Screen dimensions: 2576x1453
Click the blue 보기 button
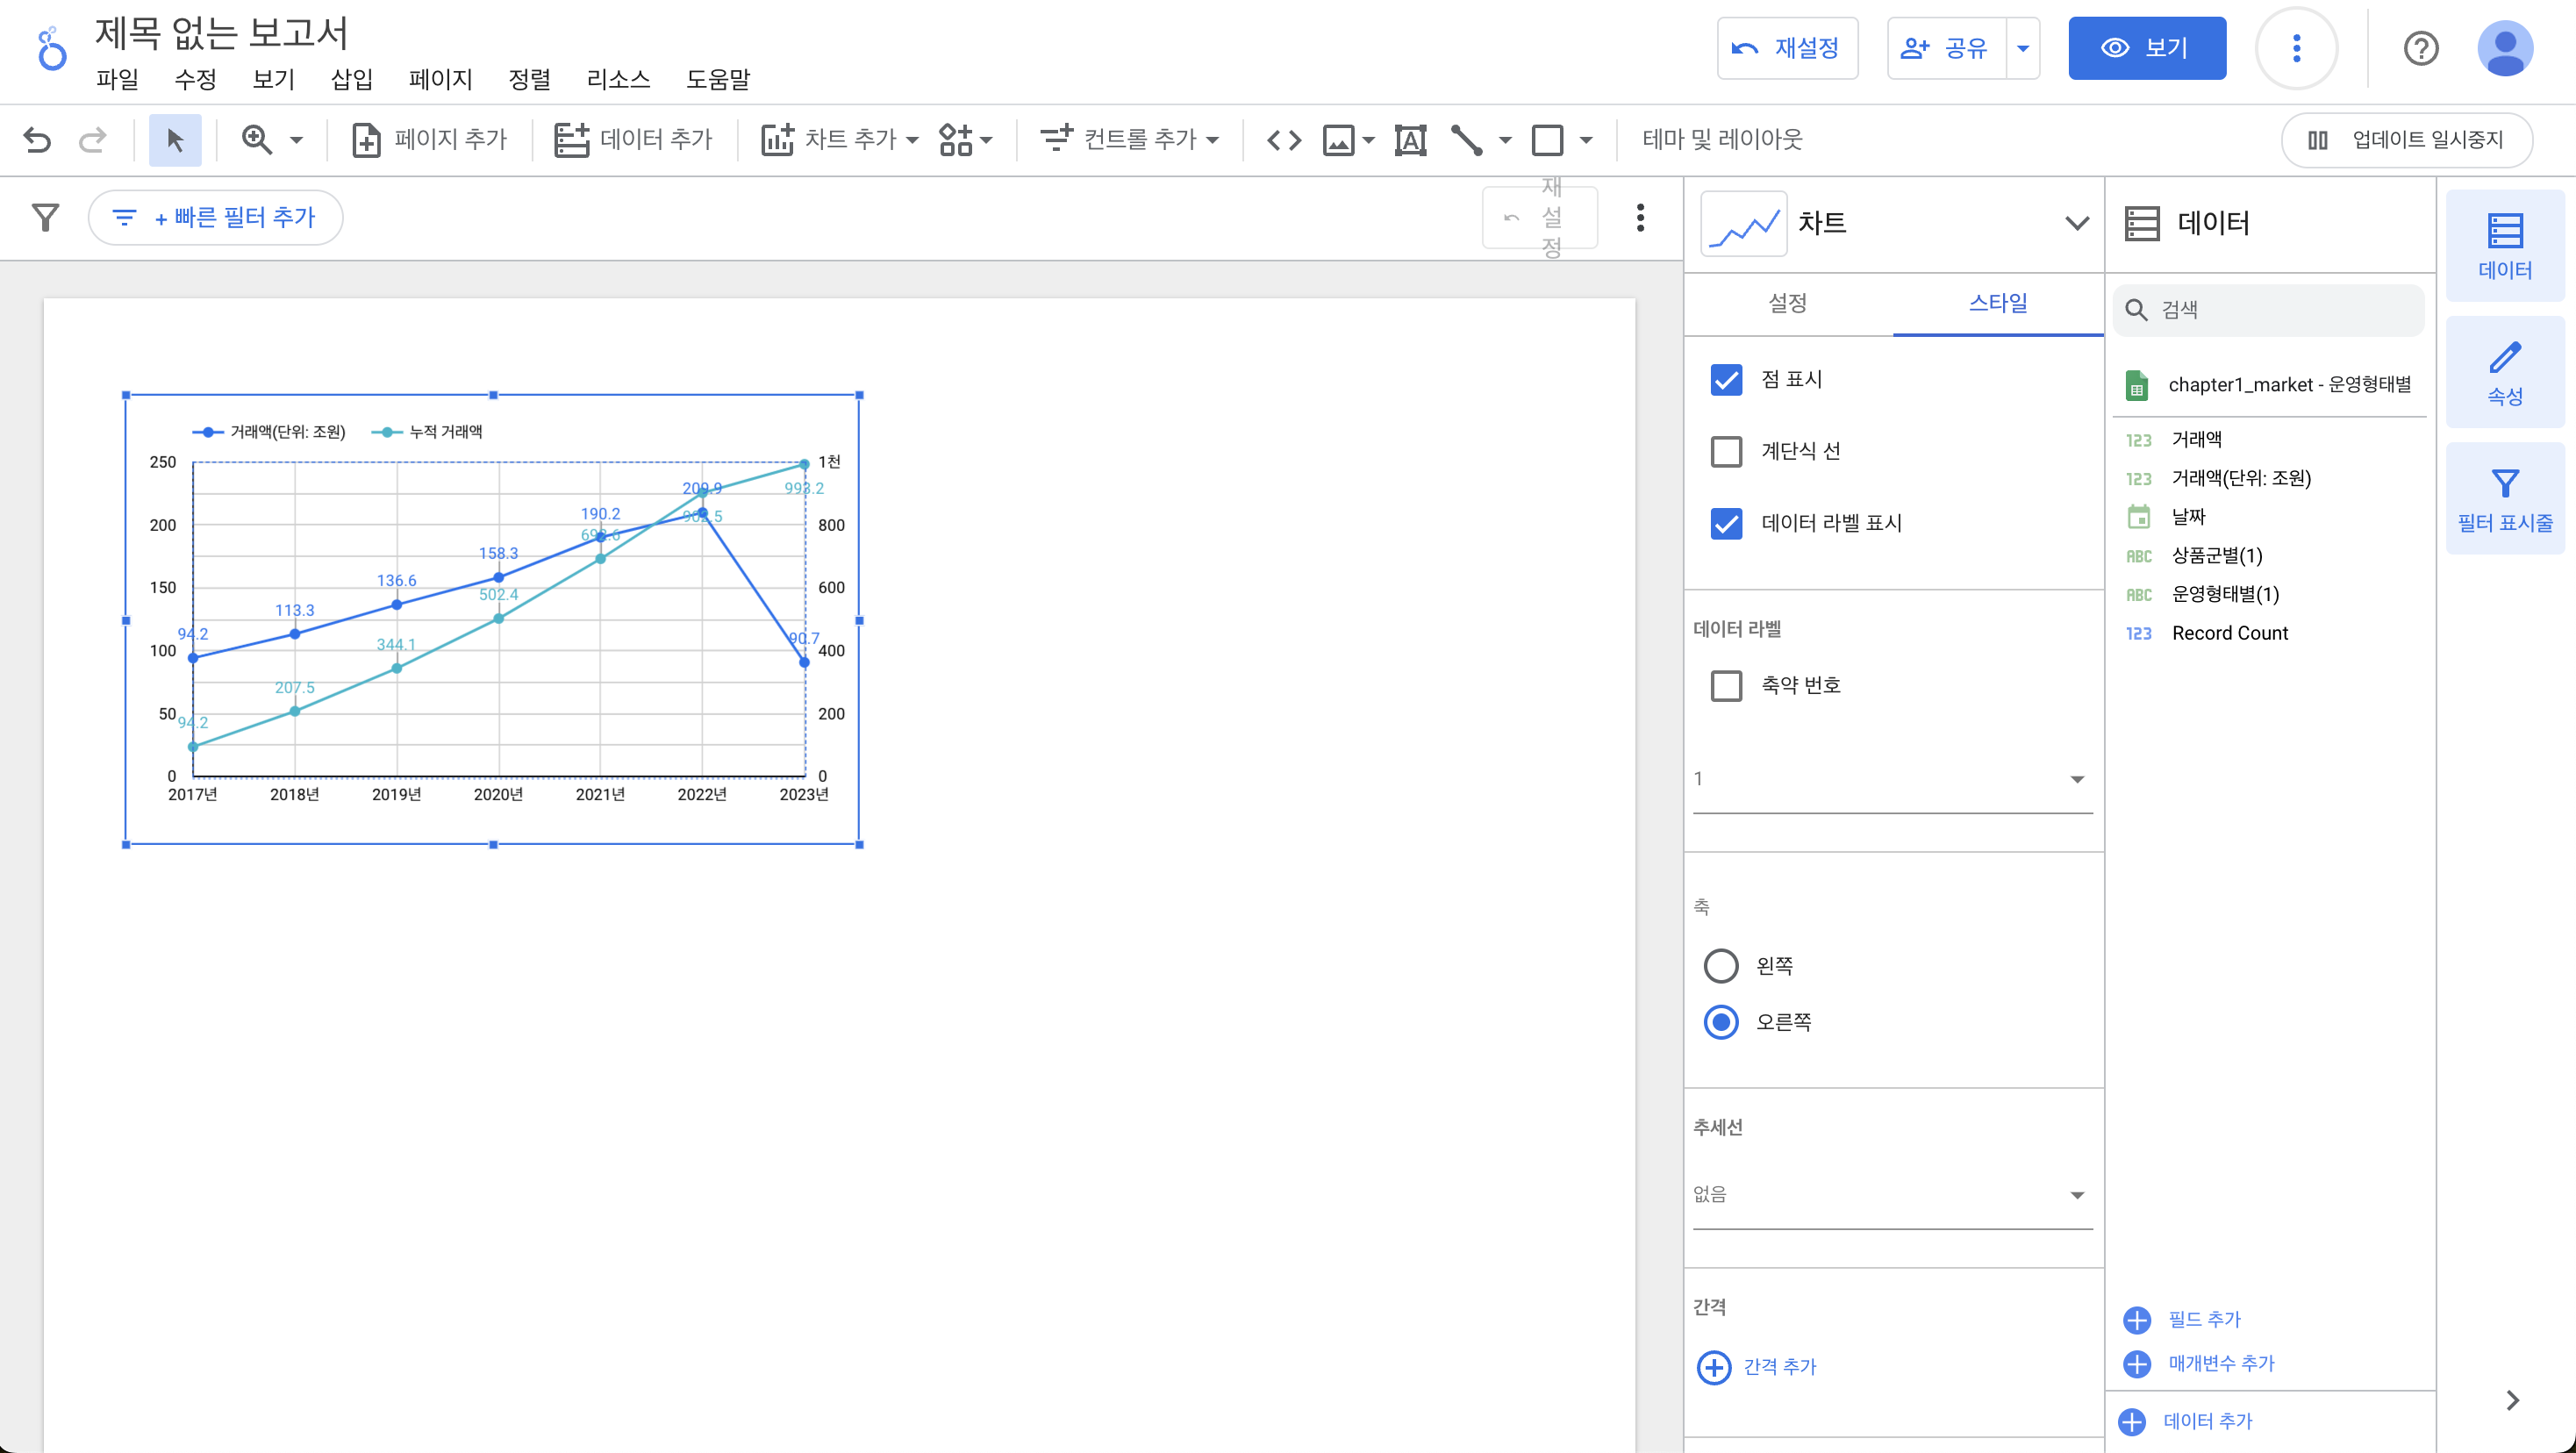pyautogui.click(x=2146, y=48)
